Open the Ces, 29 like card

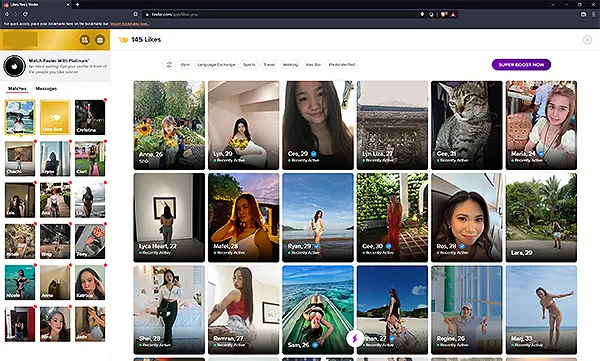tap(318, 125)
